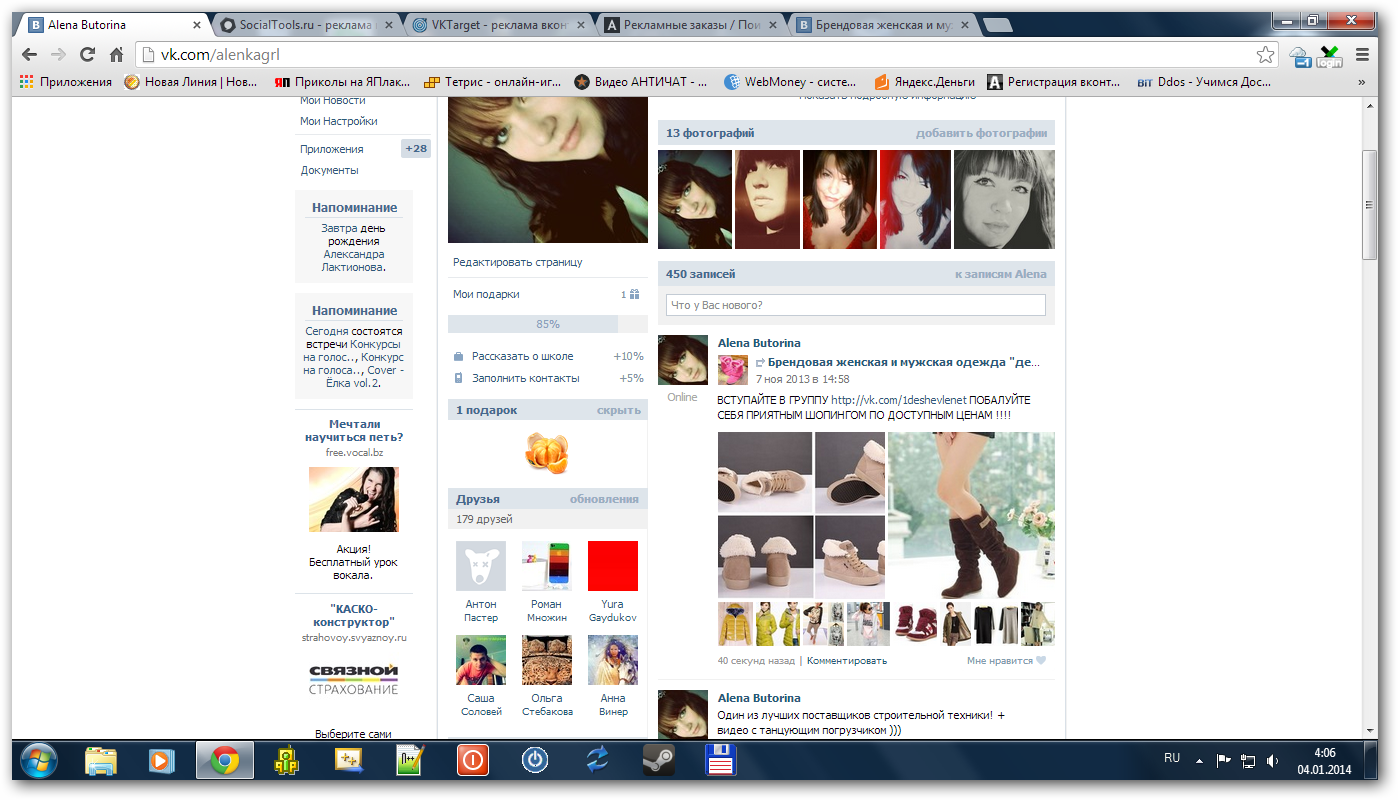Click the page vertical scrollbar thumb
The height and width of the screenshot is (800, 1398).
[x=1370, y=205]
